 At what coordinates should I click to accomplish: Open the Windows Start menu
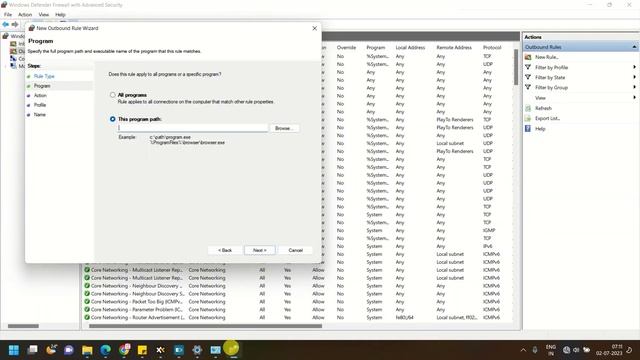(14, 350)
